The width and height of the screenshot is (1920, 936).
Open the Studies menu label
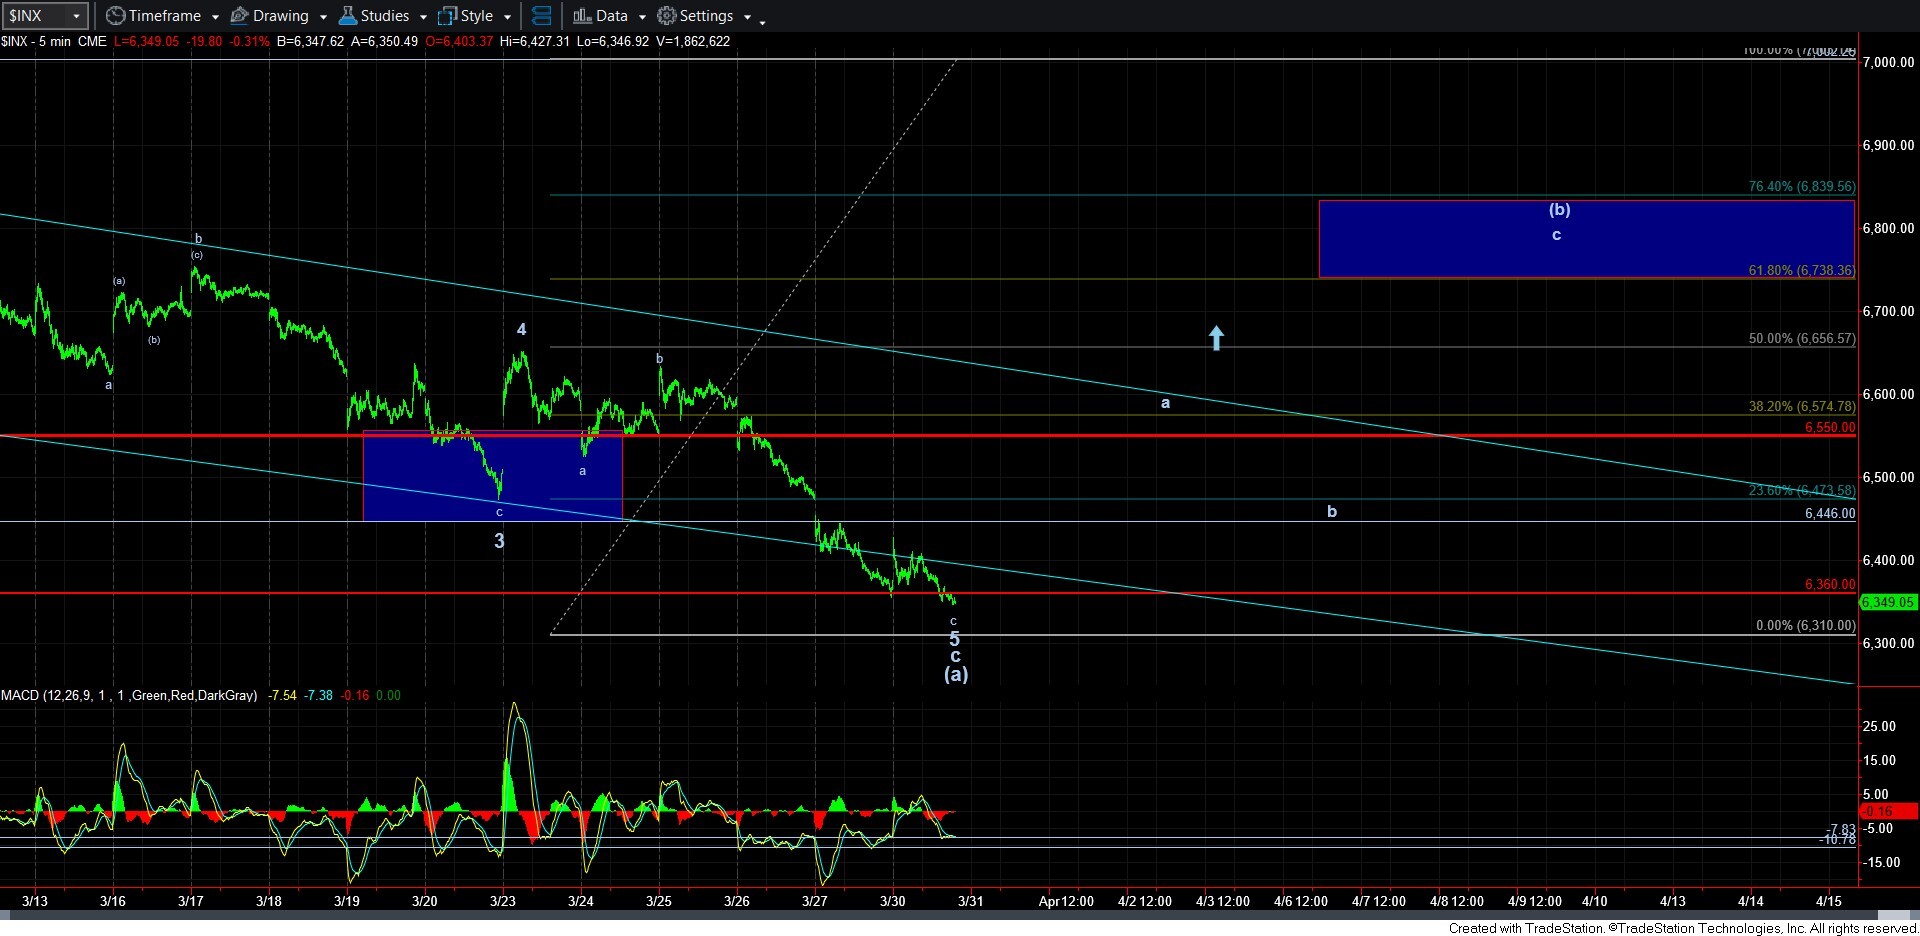click(385, 16)
